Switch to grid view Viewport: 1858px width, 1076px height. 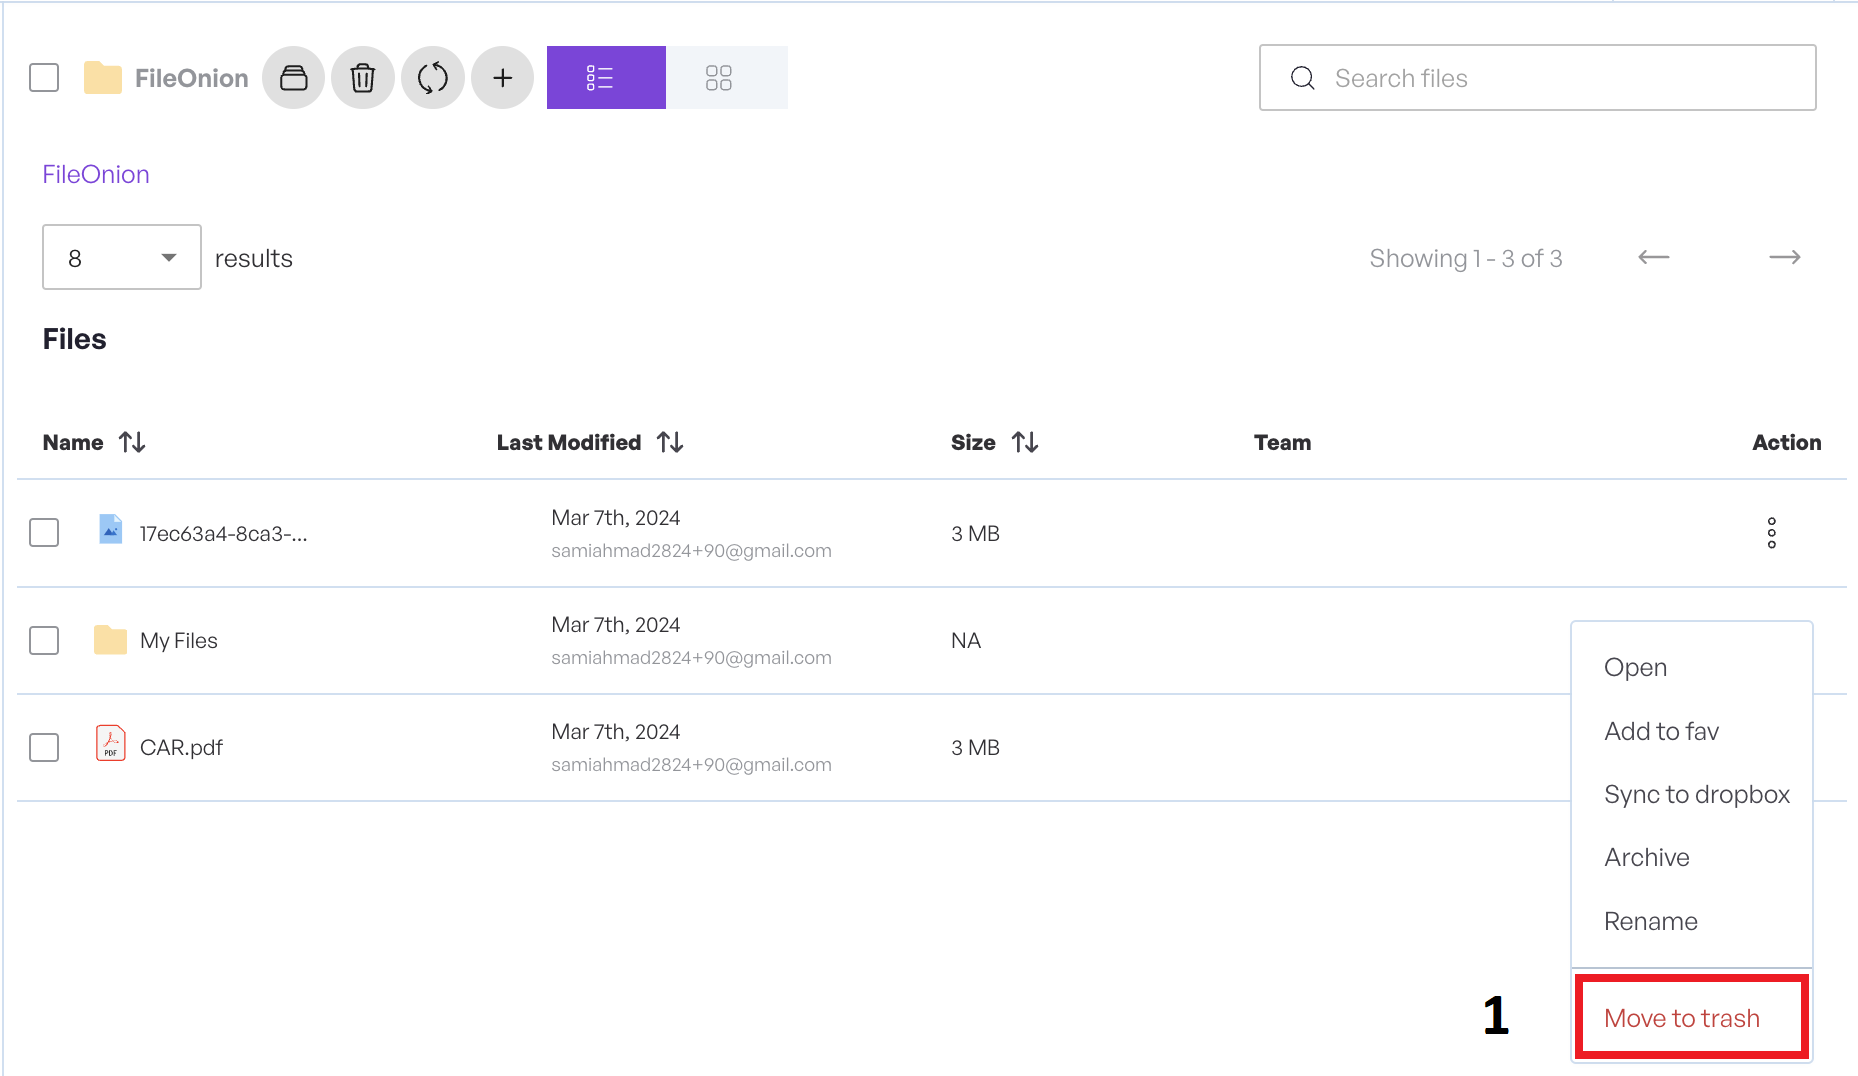click(719, 78)
